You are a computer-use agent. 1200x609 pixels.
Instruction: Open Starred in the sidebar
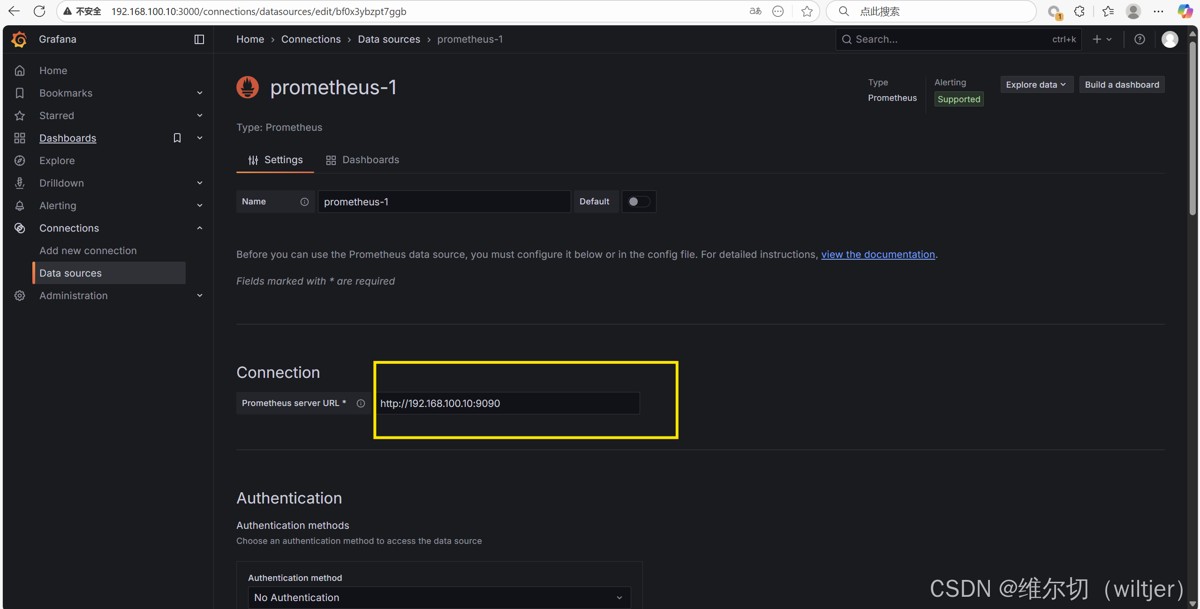pyautogui.click(x=57, y=115)
